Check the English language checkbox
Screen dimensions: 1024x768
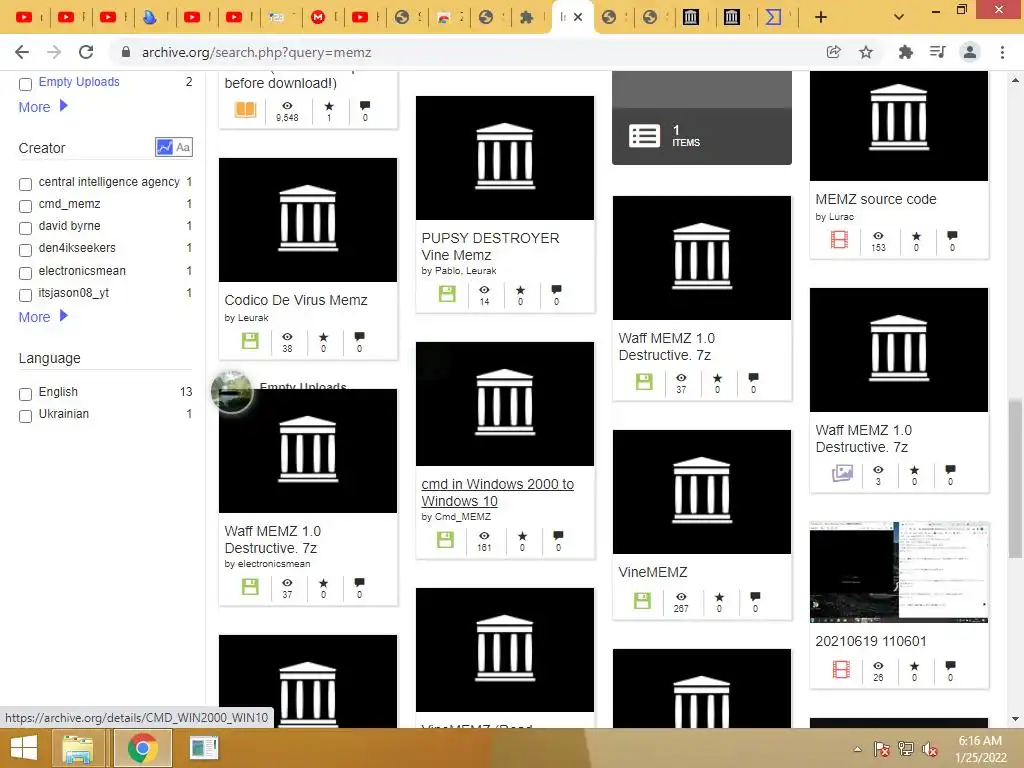[25, 394]
